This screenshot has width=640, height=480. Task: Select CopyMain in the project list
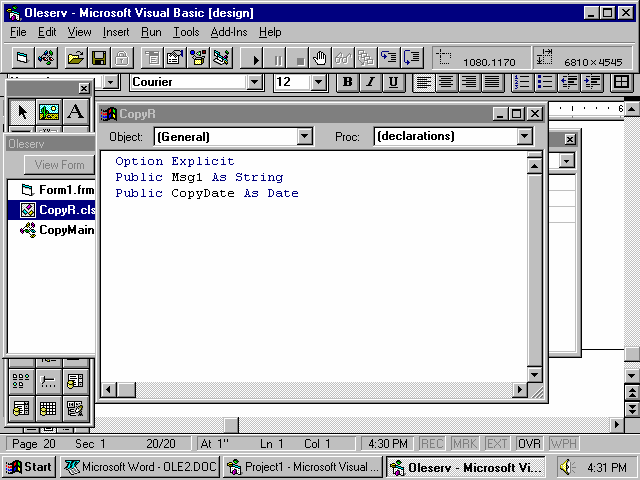pyautogui.click(x=66, y=230)
